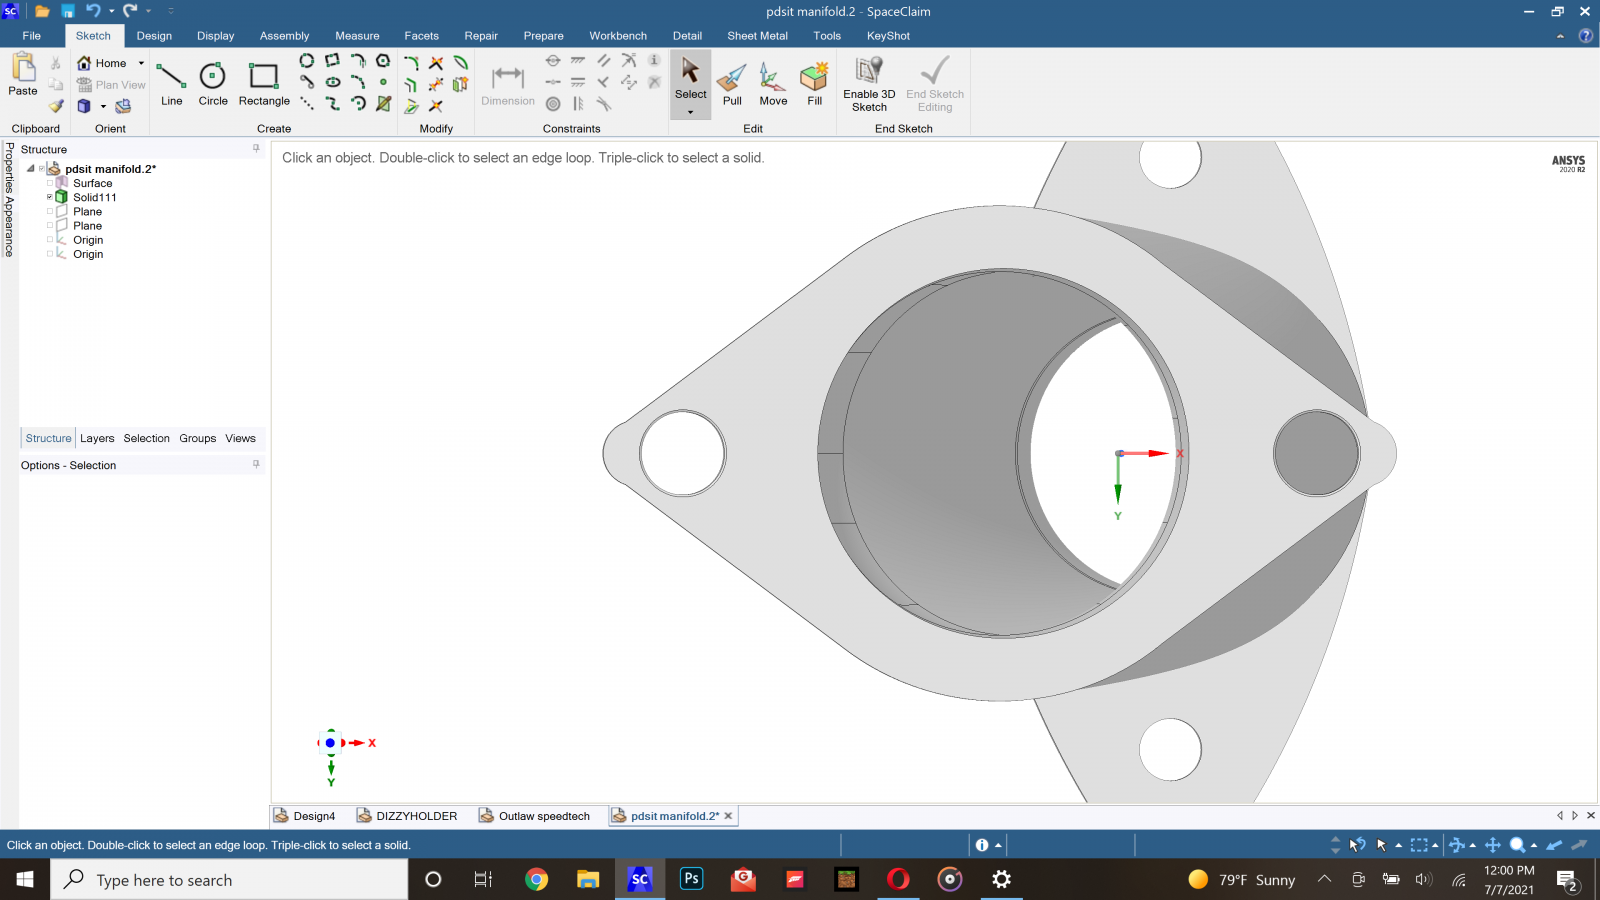Open the Sheet Metal ribbon tab
Image resolution: width=1600 pixels, height=900 pixels.
point(757,36)
